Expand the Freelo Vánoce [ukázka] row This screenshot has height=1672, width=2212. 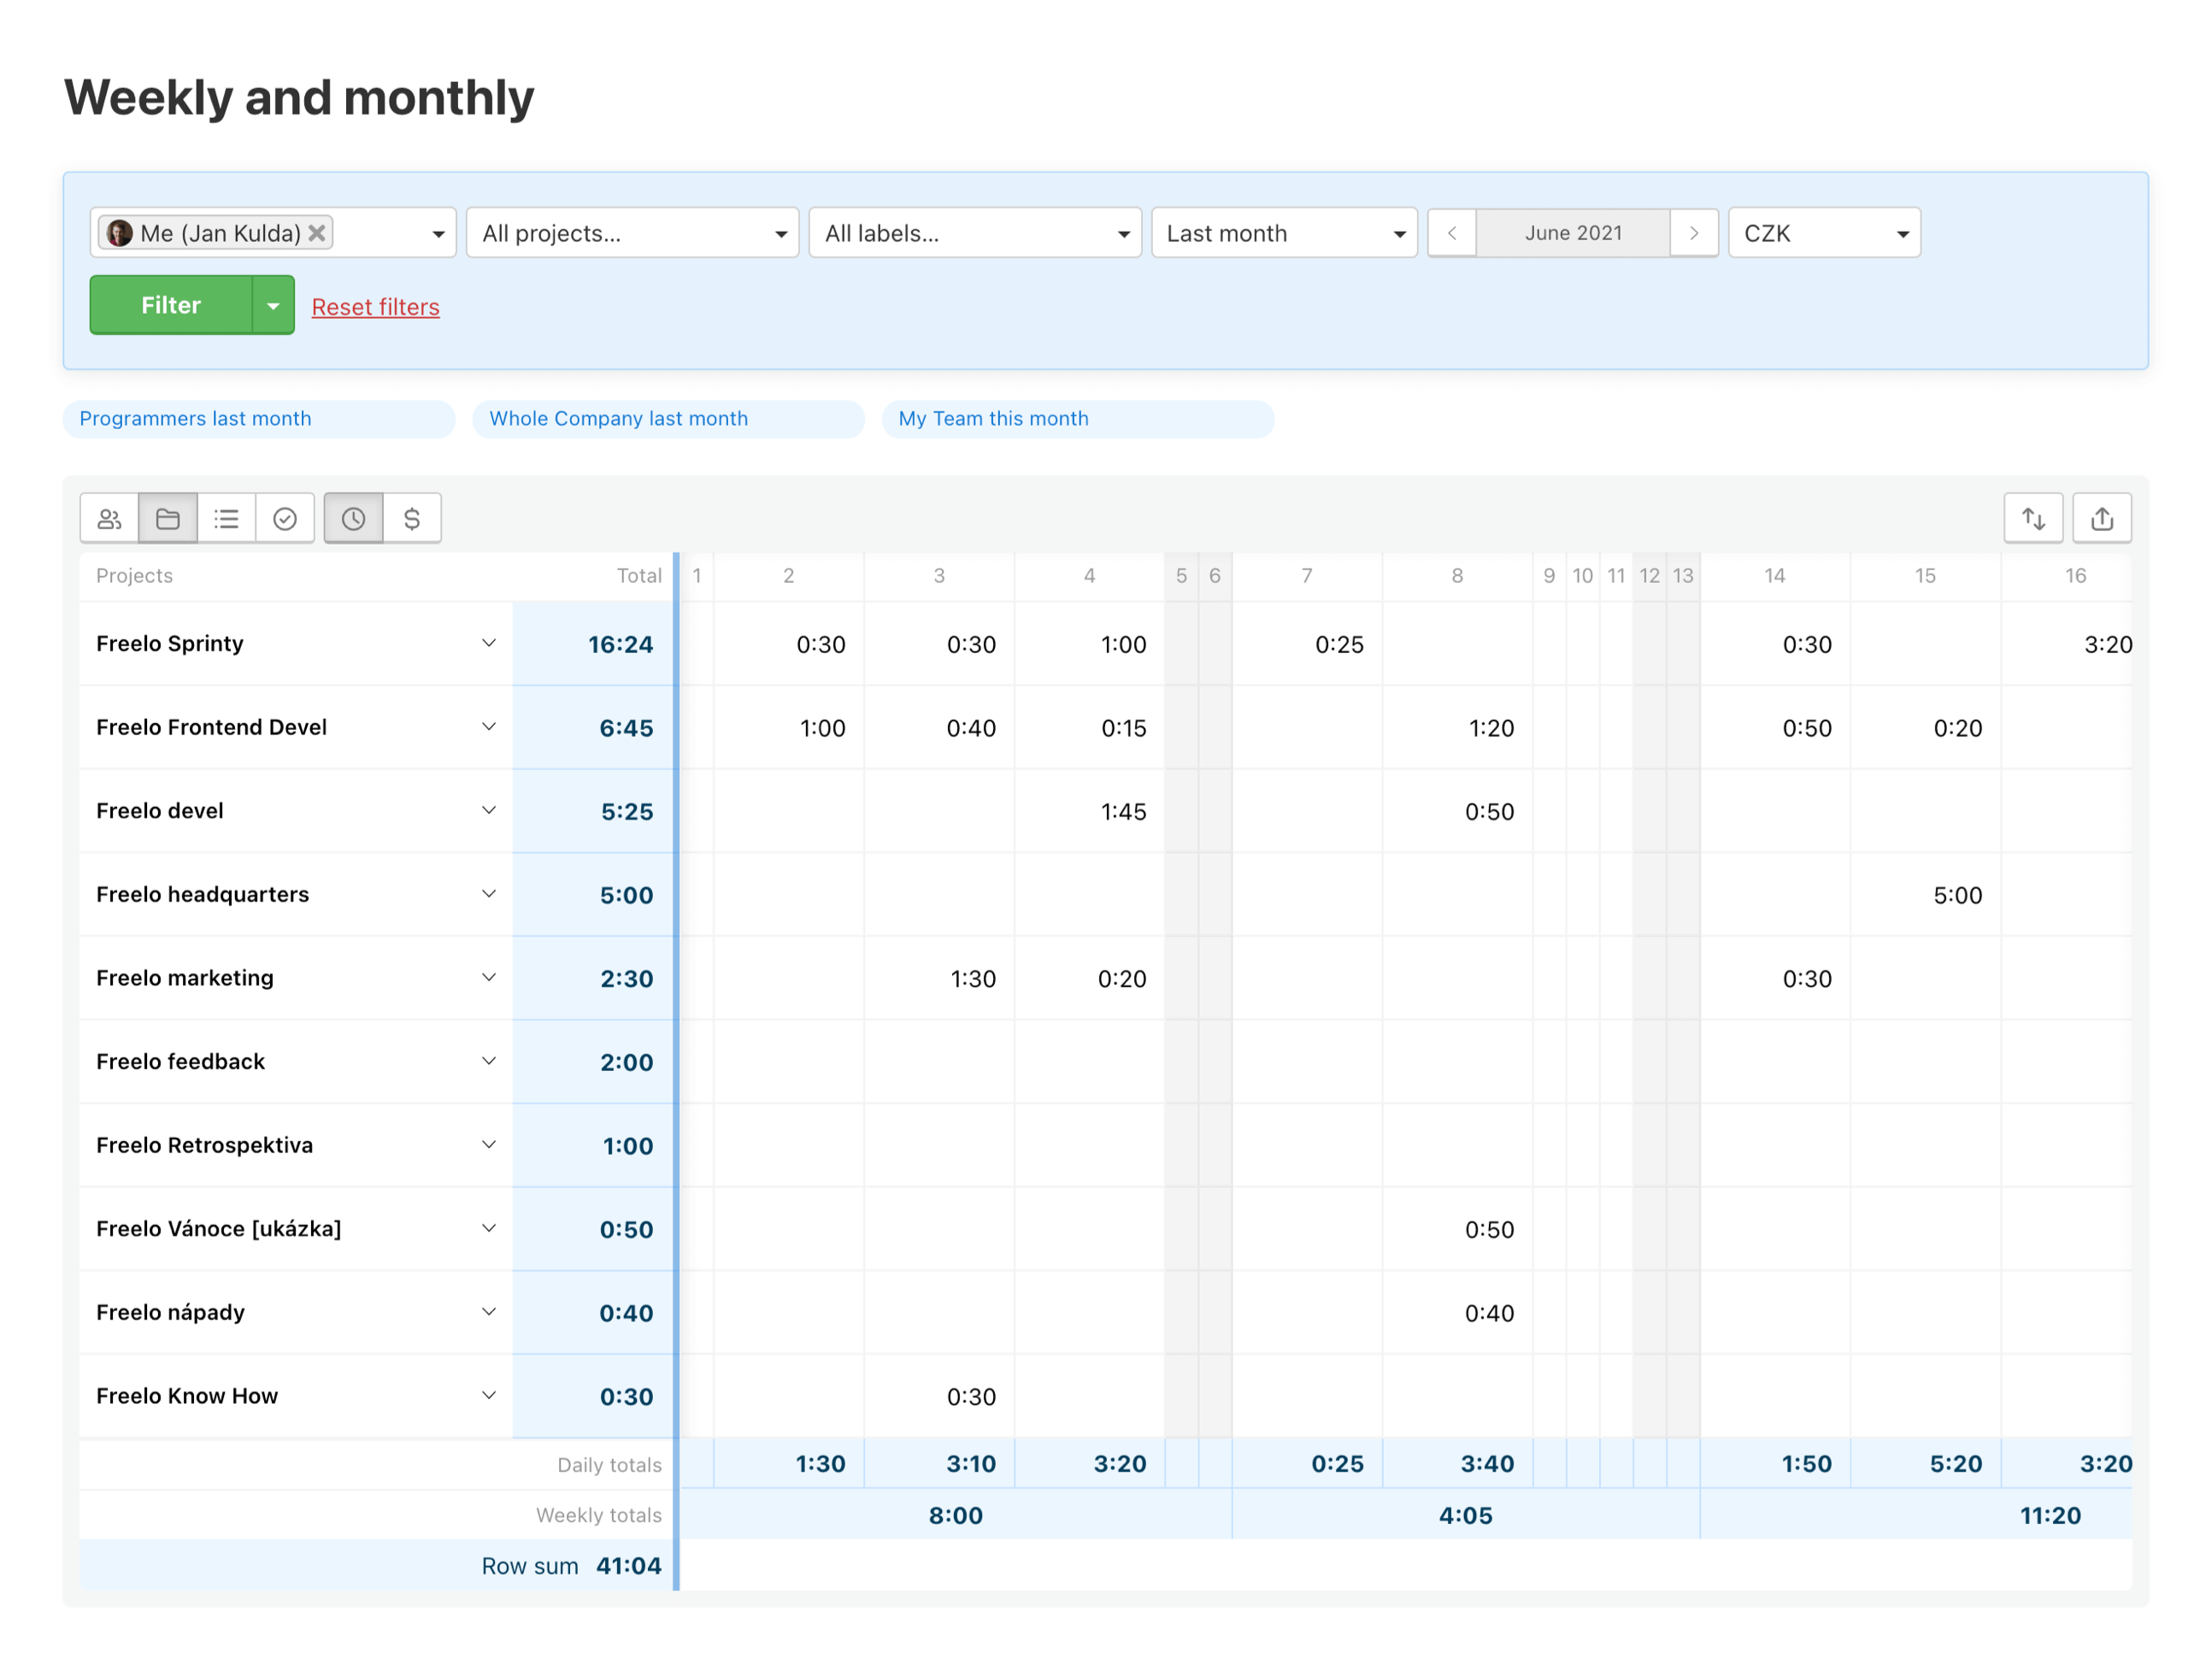[489, 1228]
